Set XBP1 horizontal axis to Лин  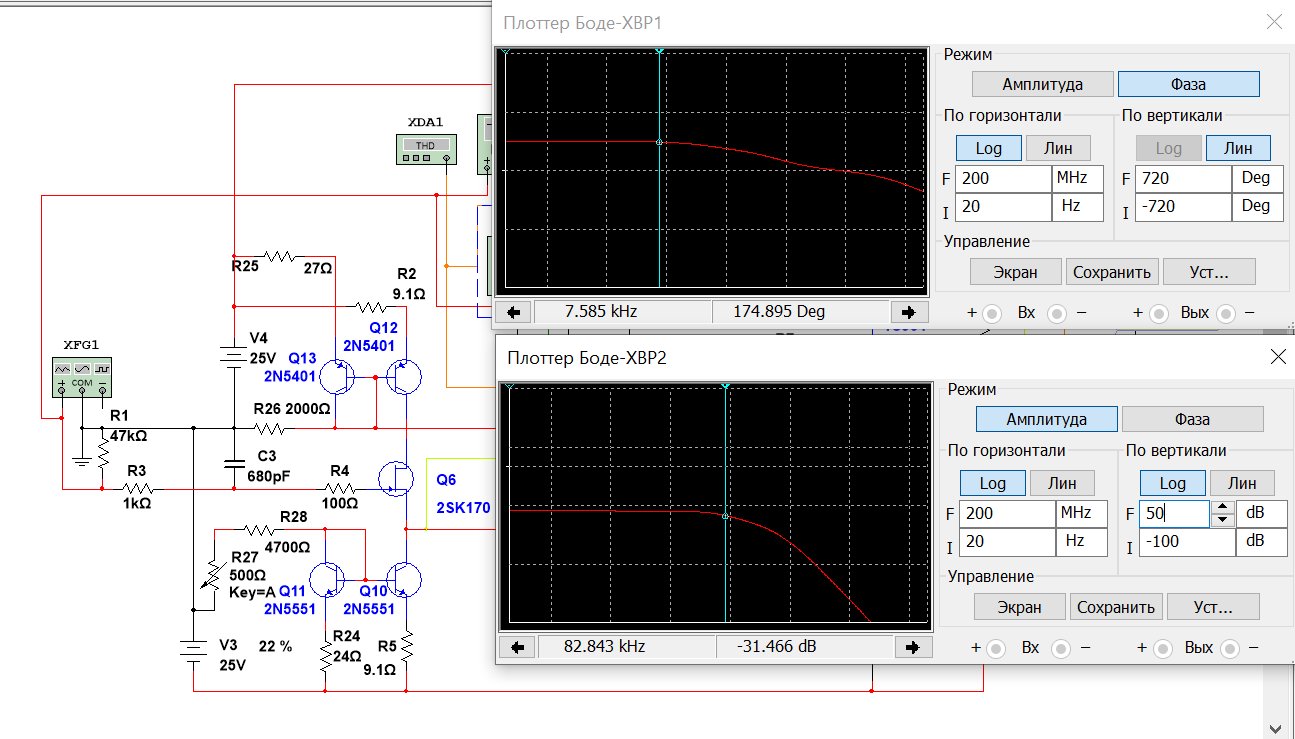pyautogui.click(x=1058, y=148)
